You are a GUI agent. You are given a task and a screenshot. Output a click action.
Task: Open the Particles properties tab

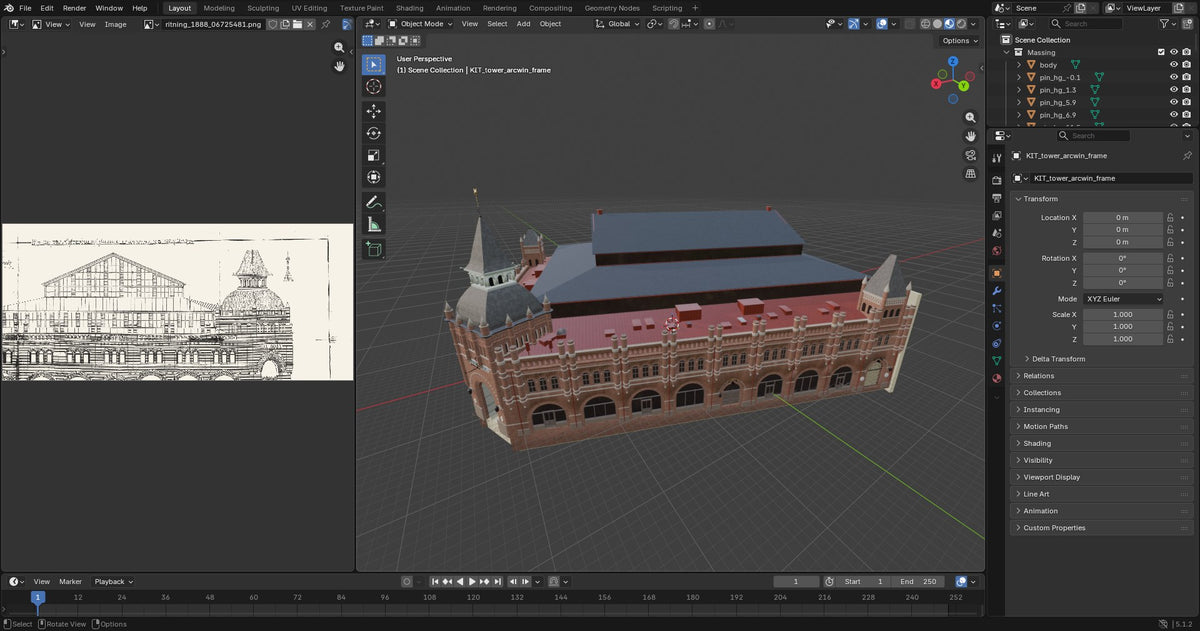[996, 308]
